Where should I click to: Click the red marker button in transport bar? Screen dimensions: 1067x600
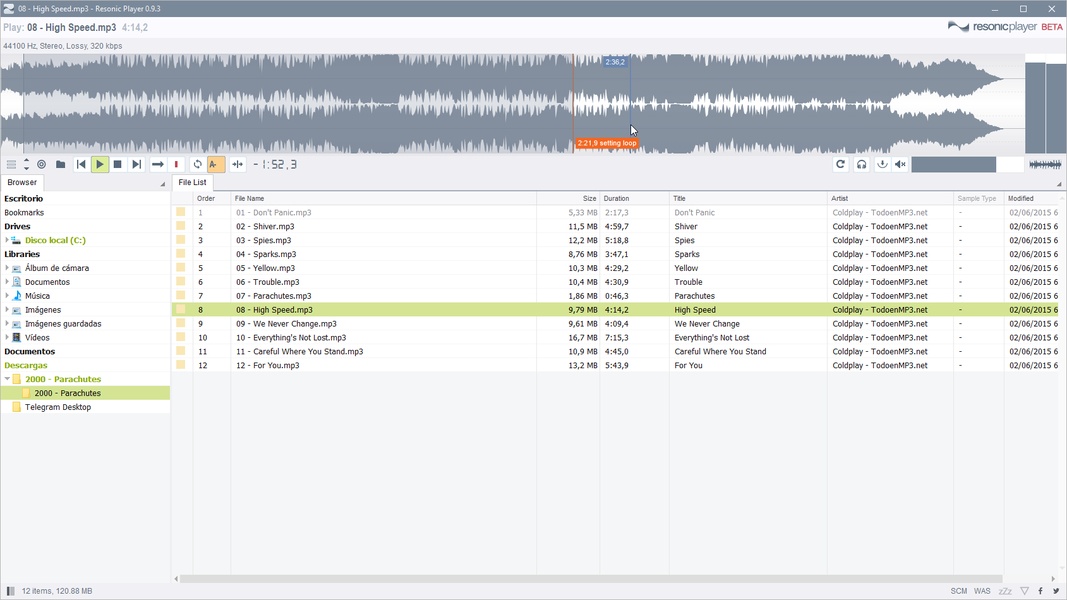tap(176, 164)
